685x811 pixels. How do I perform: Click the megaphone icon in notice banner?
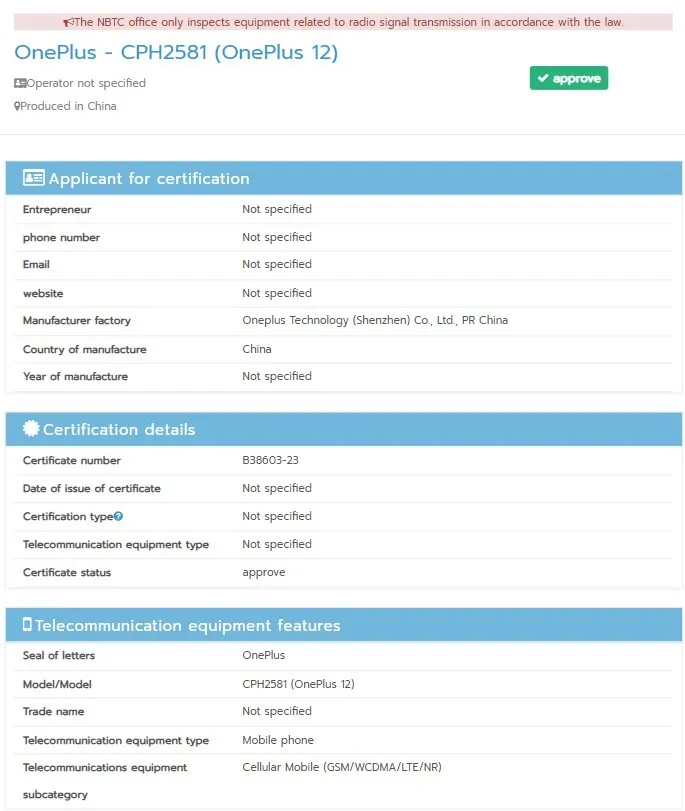click(x=68, y=22)
